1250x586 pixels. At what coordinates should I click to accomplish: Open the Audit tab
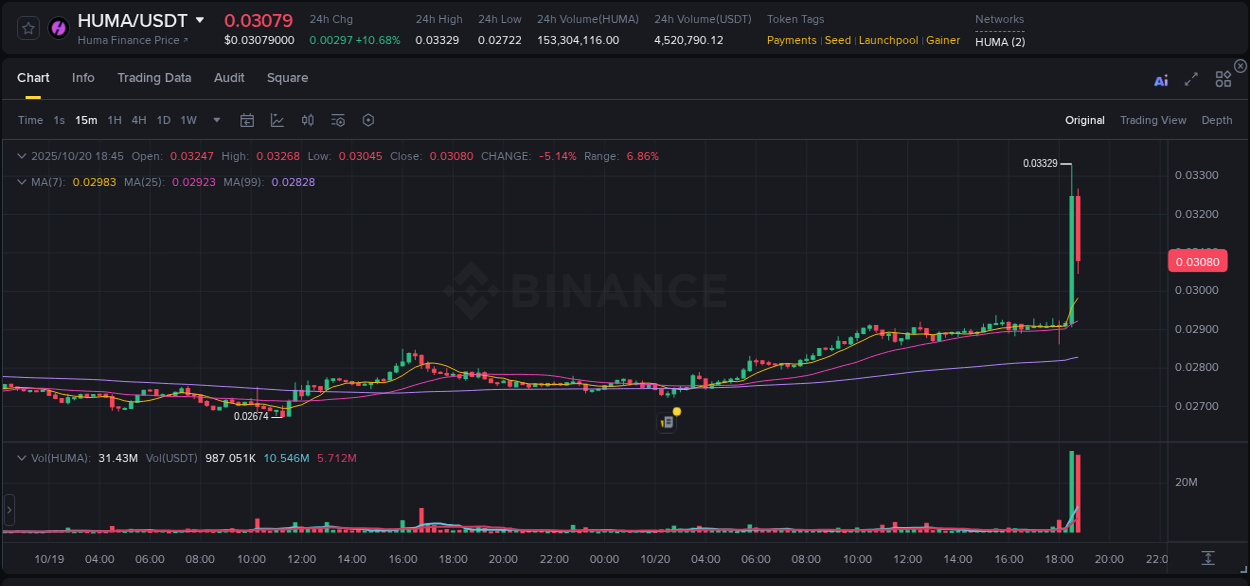click(x=229, y=77)
